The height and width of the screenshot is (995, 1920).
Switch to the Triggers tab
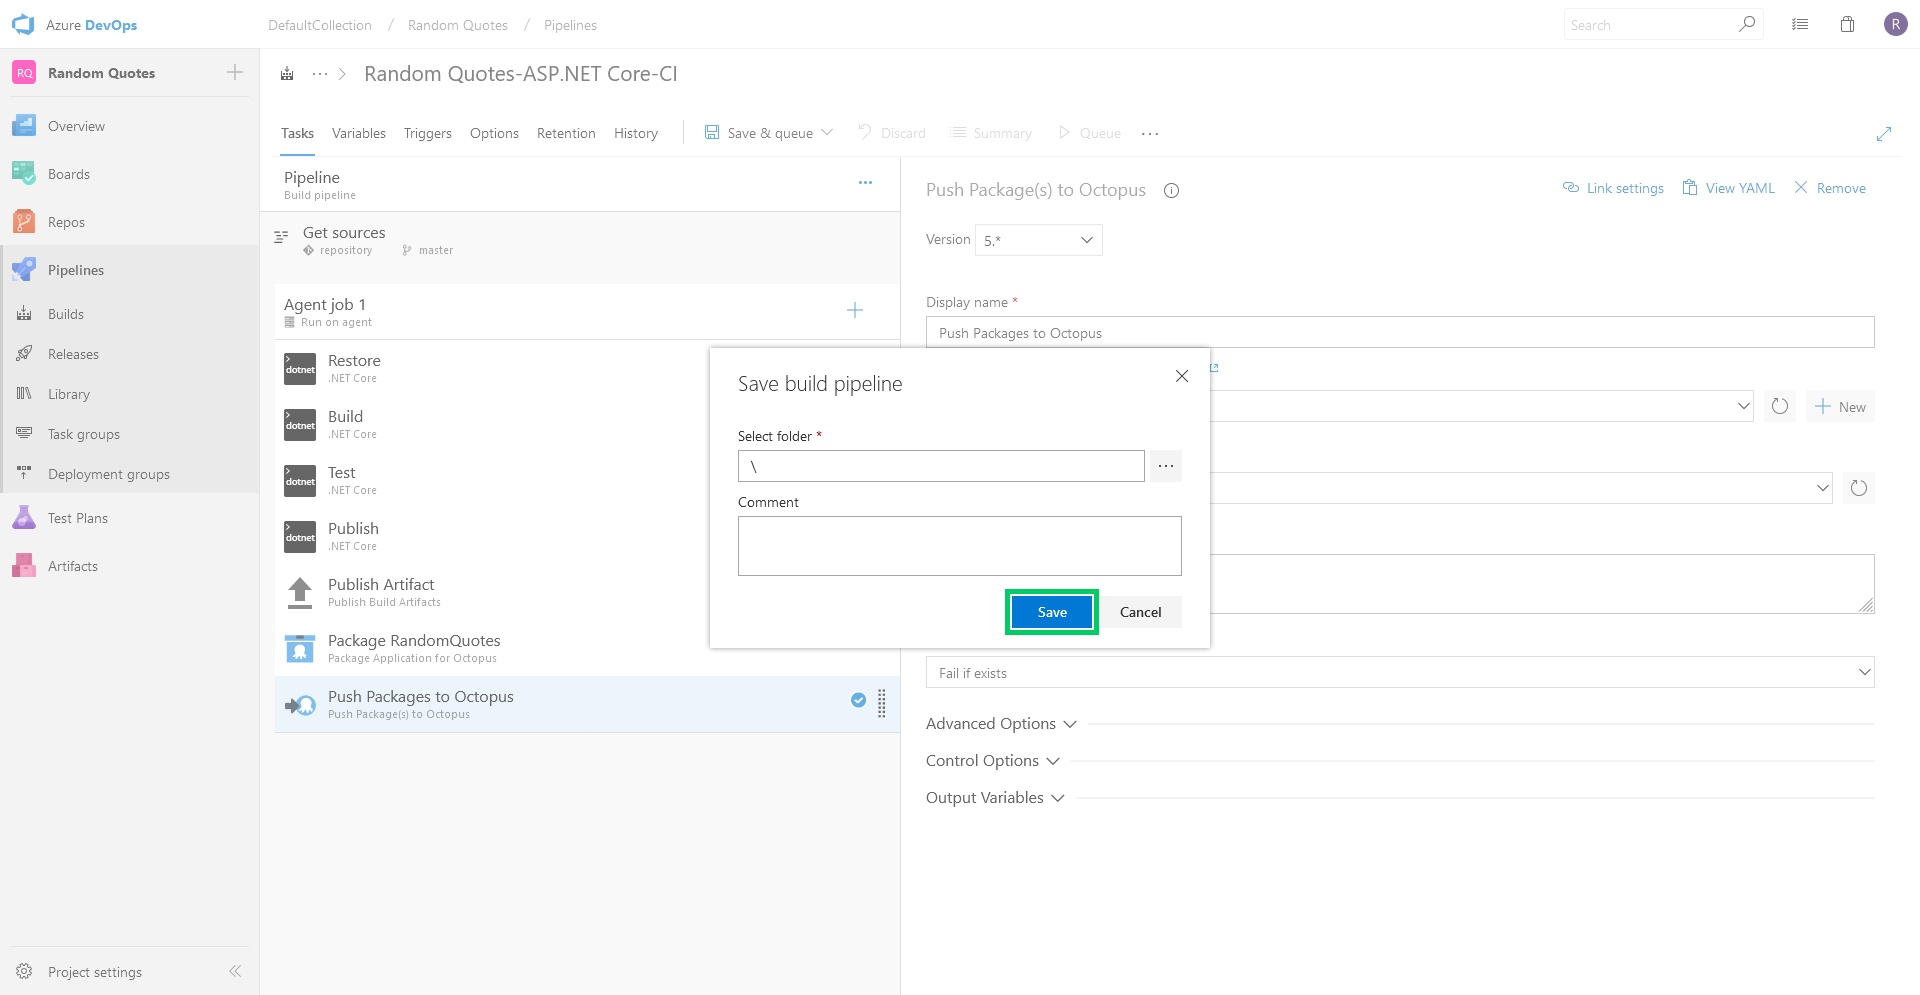point(428,133)
